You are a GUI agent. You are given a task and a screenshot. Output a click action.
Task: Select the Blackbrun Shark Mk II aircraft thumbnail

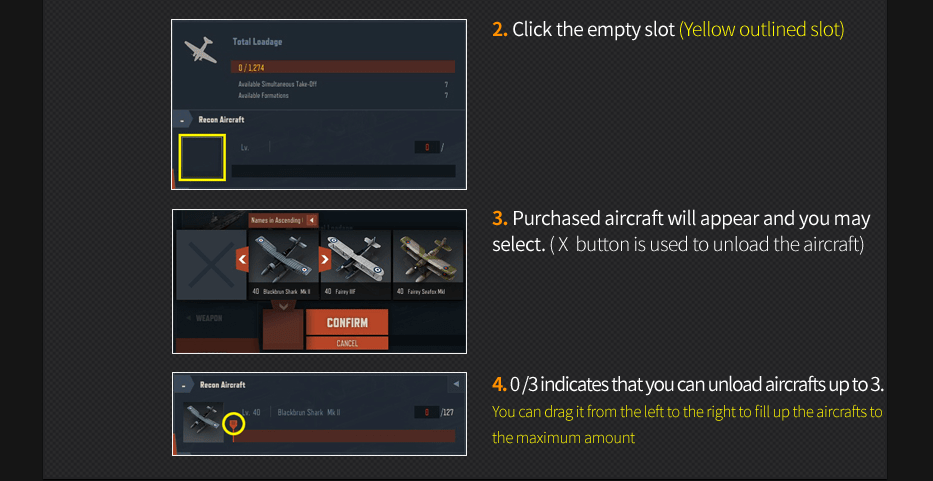[x=284, y=264]
